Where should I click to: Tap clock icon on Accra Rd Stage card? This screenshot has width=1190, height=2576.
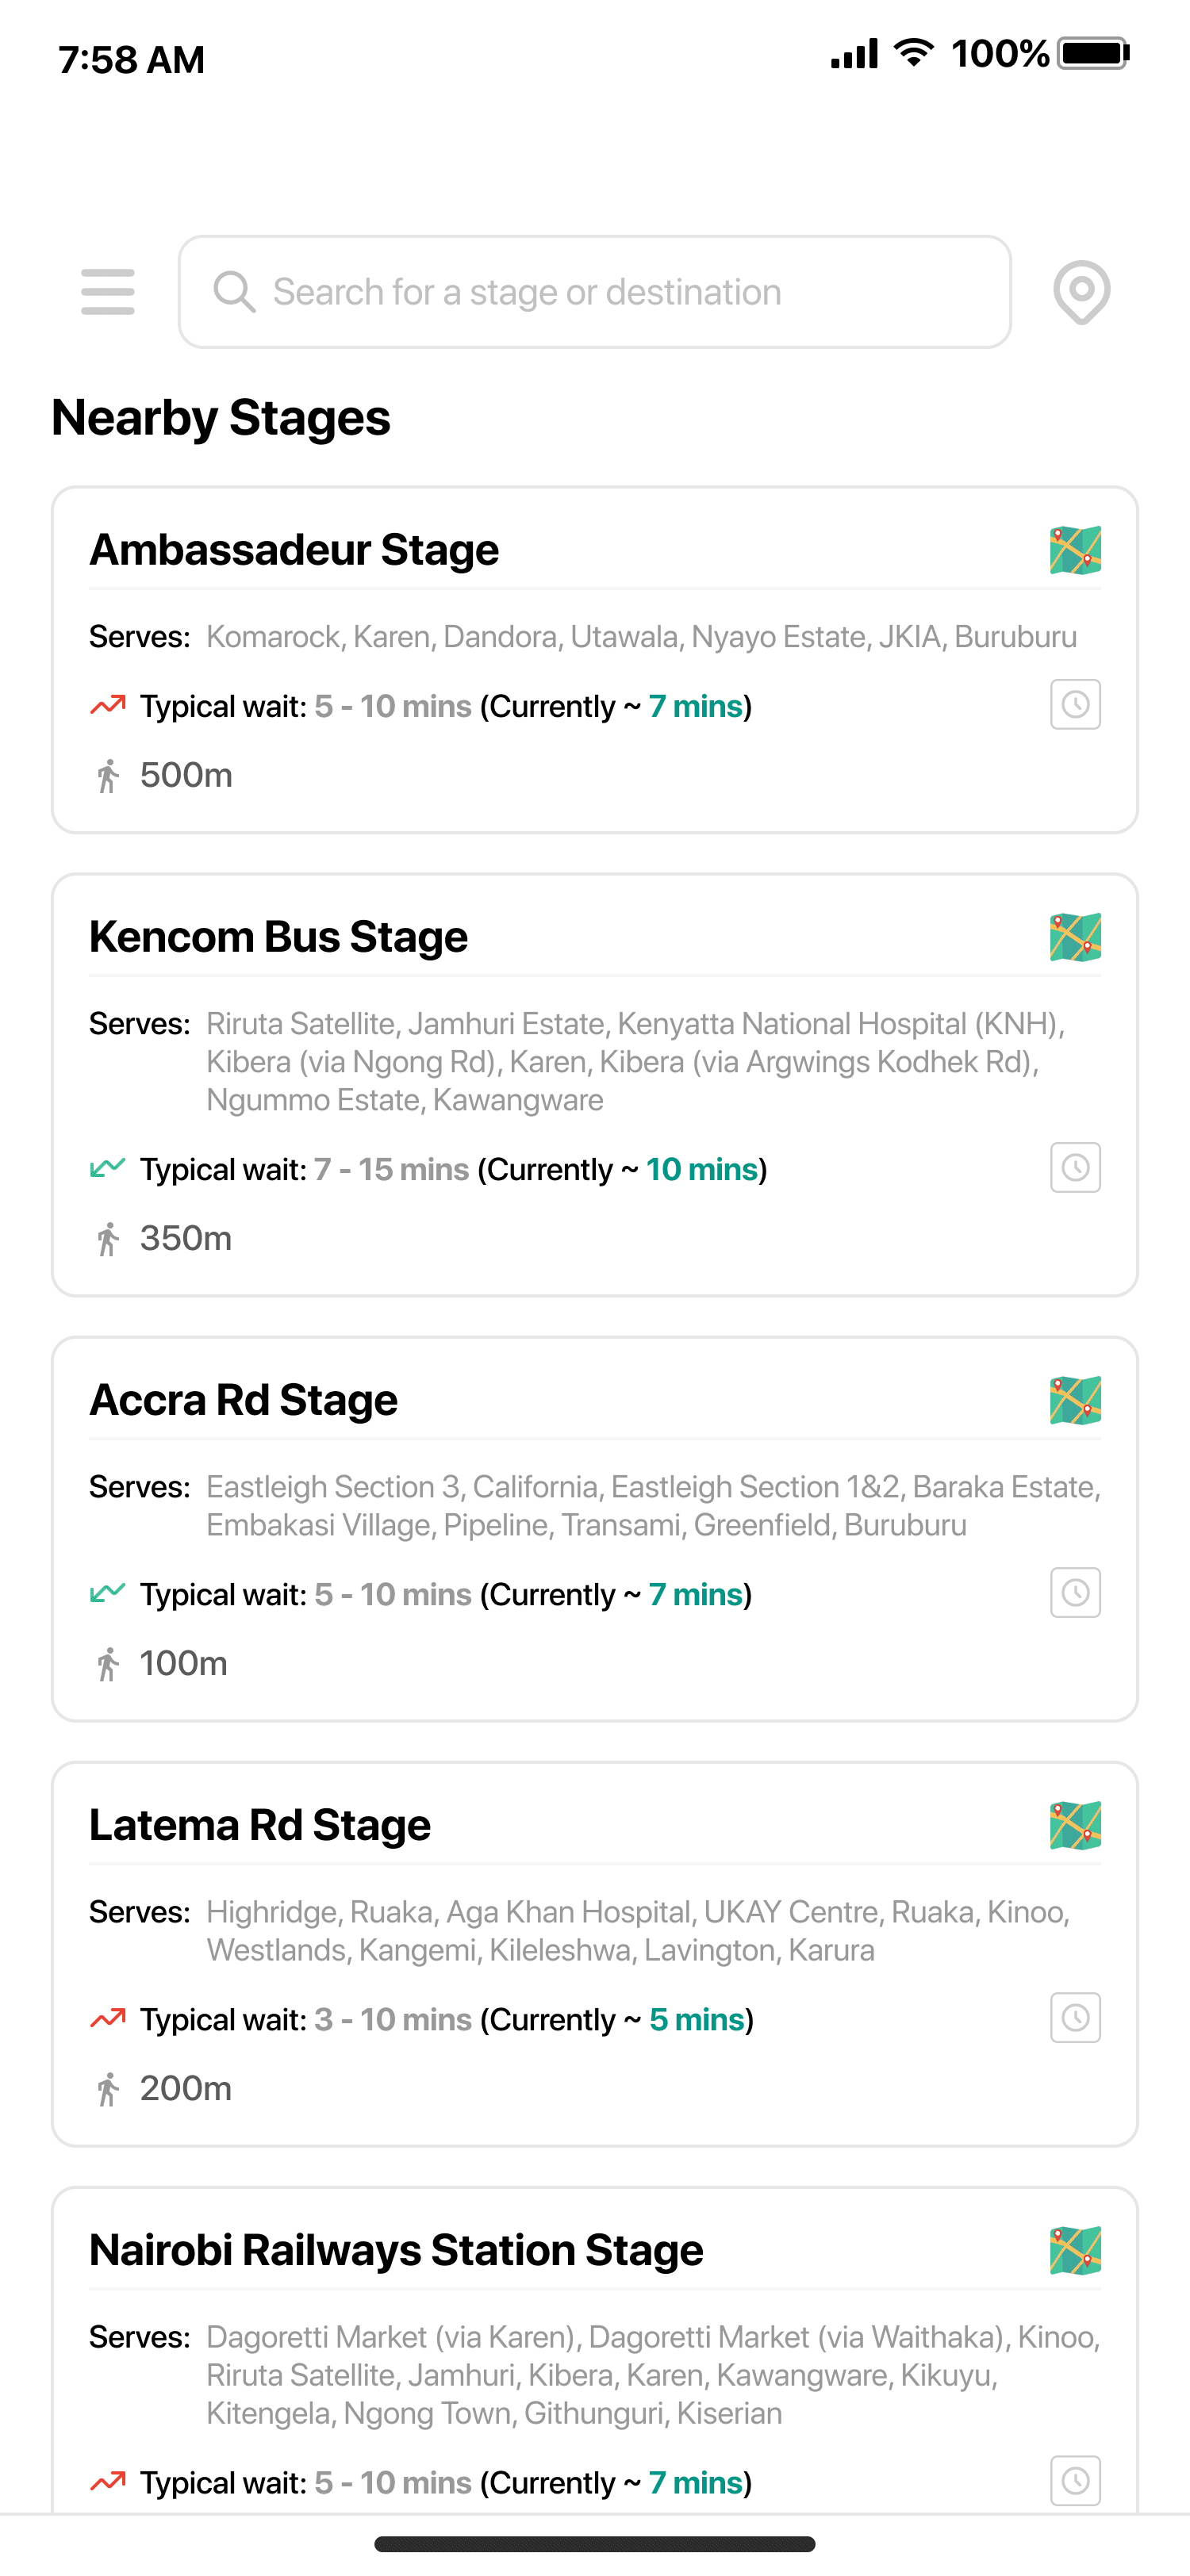1075,1593
